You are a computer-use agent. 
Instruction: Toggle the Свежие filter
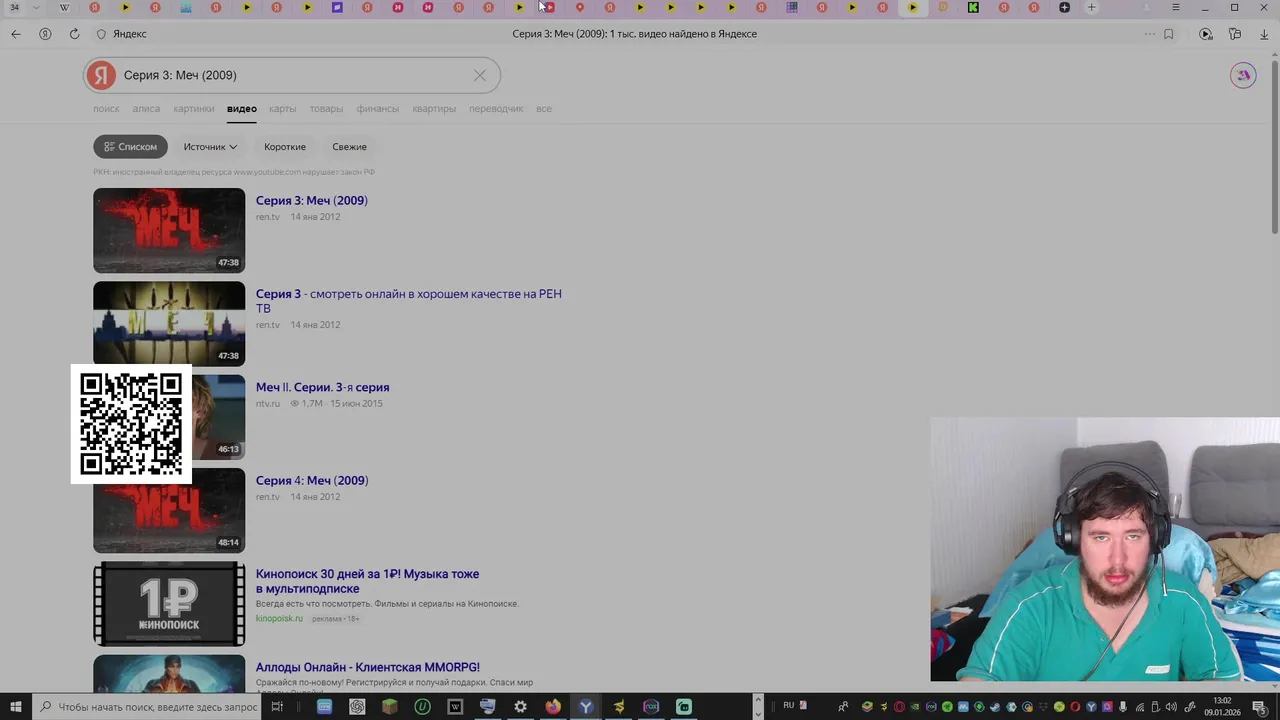pos(349,147)
